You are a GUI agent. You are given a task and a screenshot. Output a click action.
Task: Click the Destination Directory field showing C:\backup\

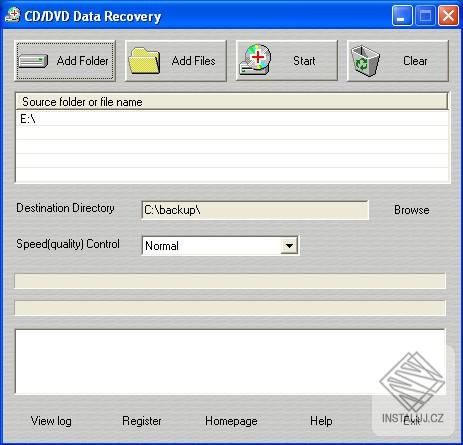pyautogui.click(x=255, y=210)
